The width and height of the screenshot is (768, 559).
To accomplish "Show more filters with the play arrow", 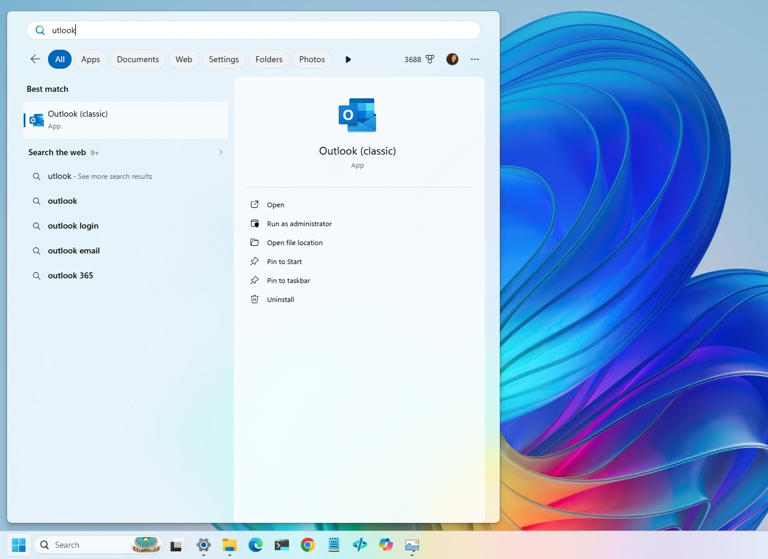I will (348, 59).
